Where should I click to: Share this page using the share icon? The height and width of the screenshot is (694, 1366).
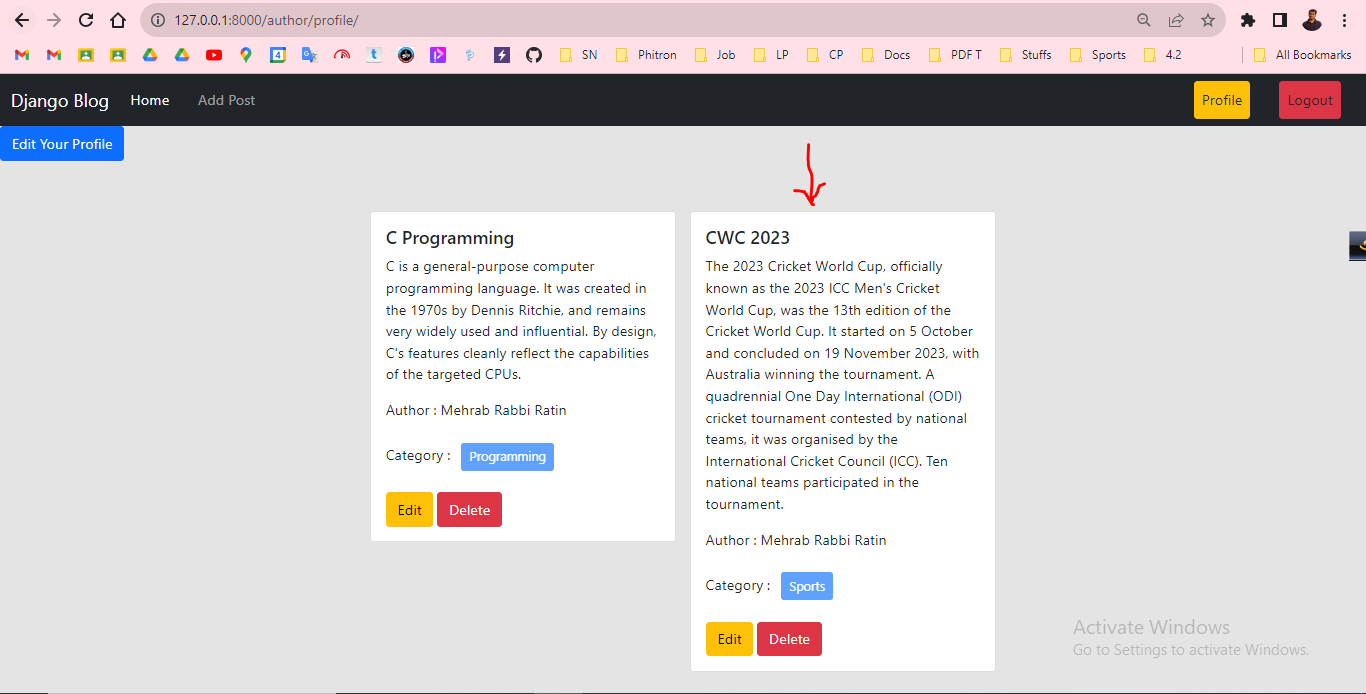tap(1176, 20)
